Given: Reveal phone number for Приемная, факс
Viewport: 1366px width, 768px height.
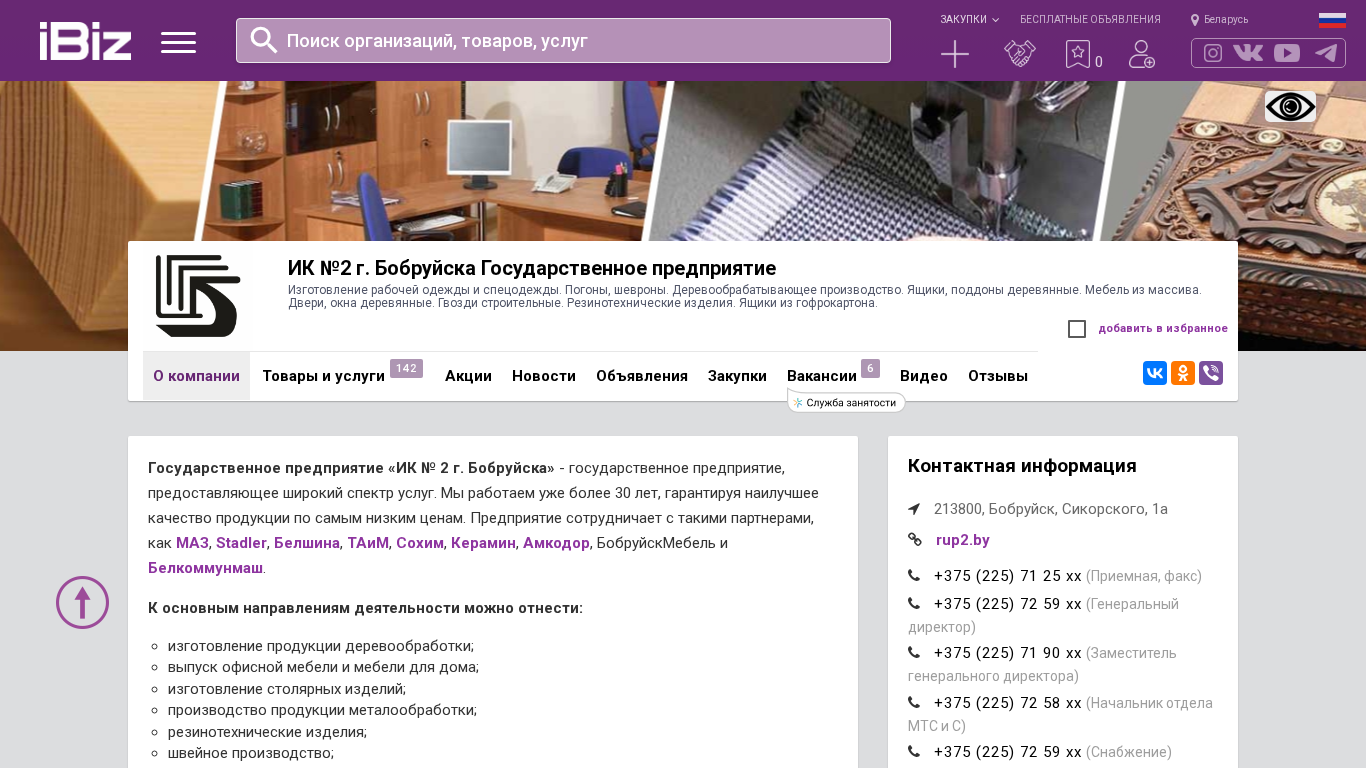Looking at the screenshot, I should click(x=1008, y=576).
